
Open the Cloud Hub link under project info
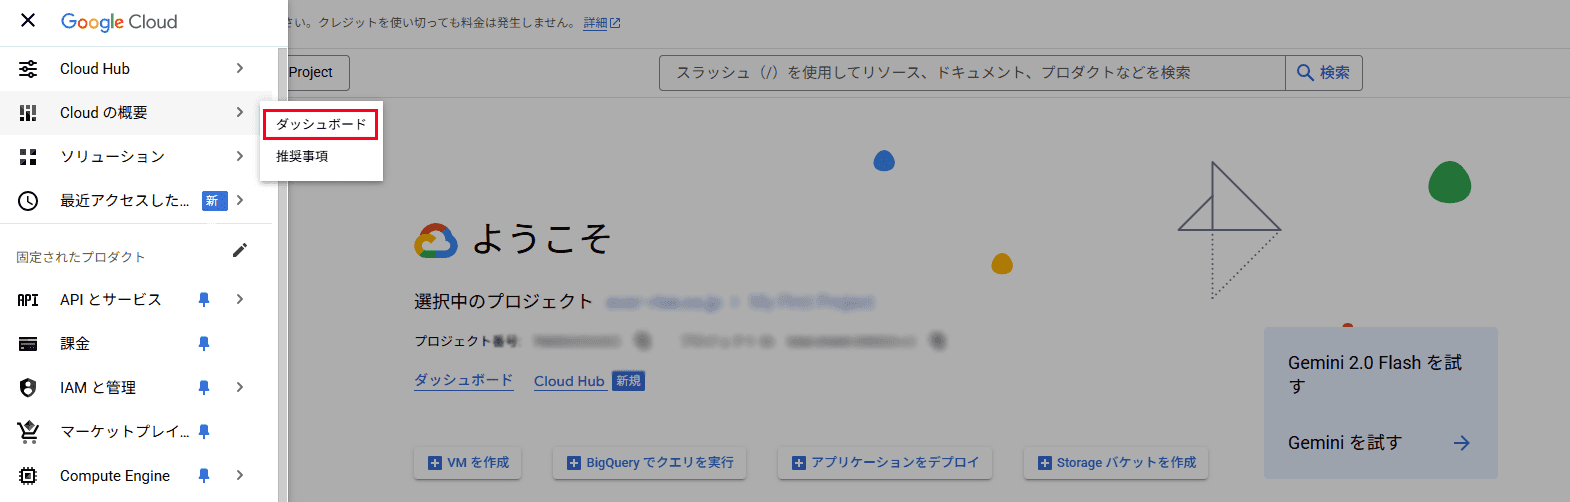pyautogui.click(x=569, y=381)
